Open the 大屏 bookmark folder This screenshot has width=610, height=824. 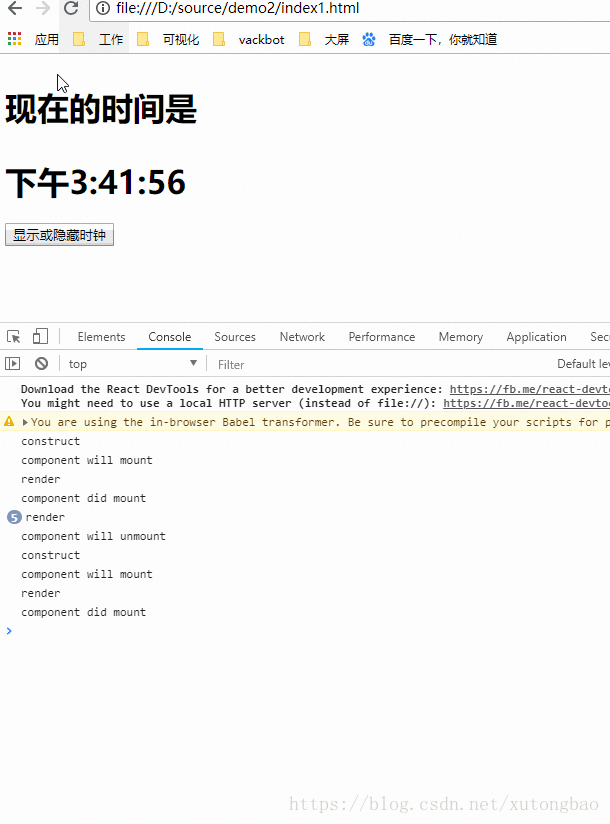click(324, 39)
